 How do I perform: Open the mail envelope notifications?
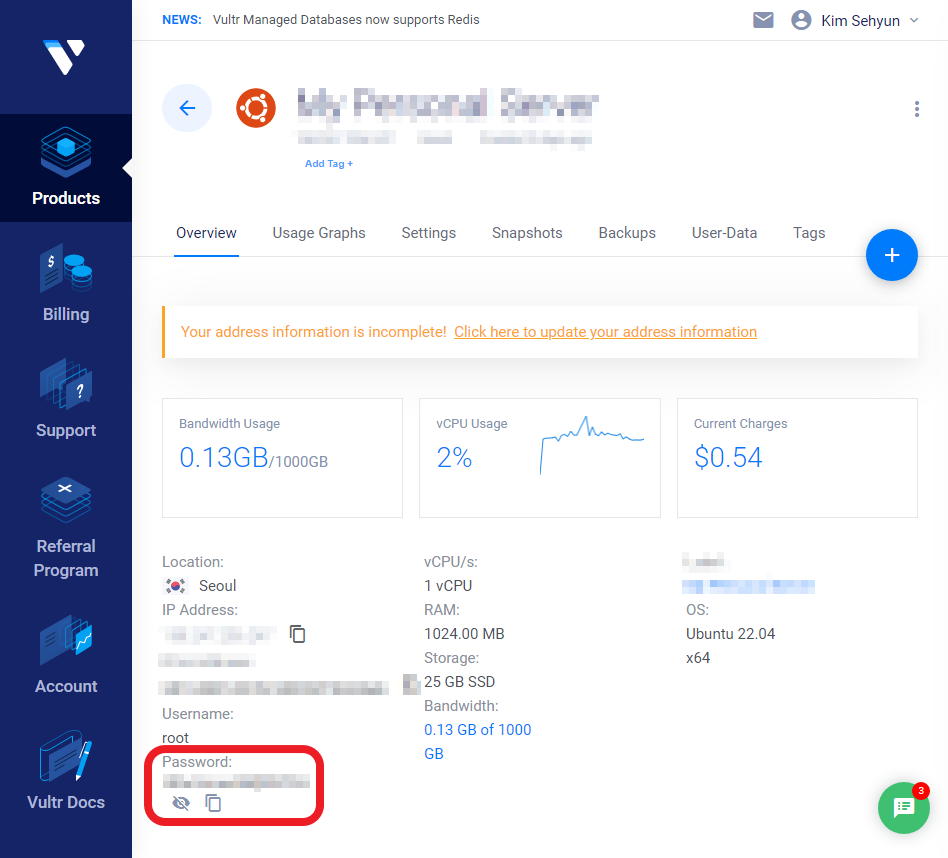[763, 20]
